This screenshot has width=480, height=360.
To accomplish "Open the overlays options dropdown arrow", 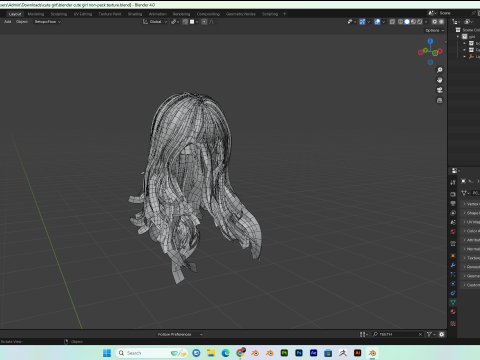I will (x=384, y=22).
